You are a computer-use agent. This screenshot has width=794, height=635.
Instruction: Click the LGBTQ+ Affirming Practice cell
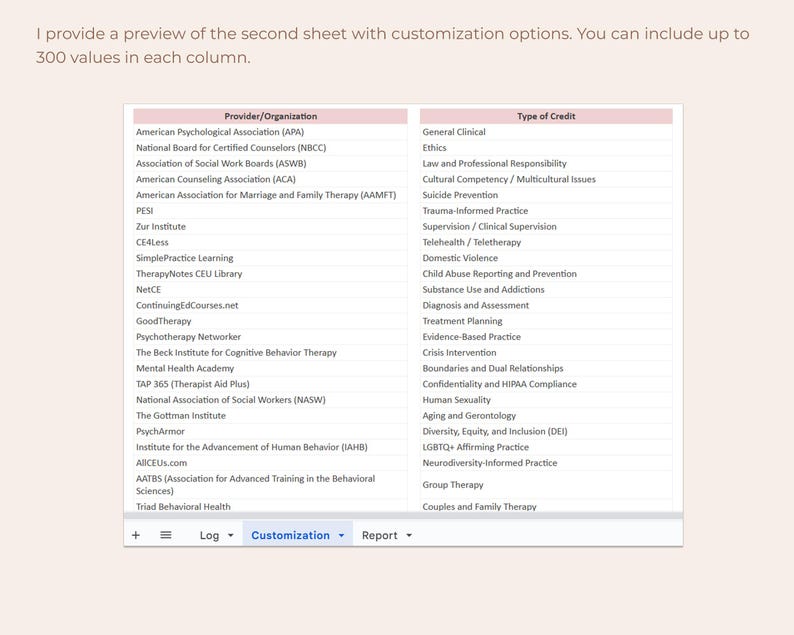pyautogui.click(x=546, y=447)
